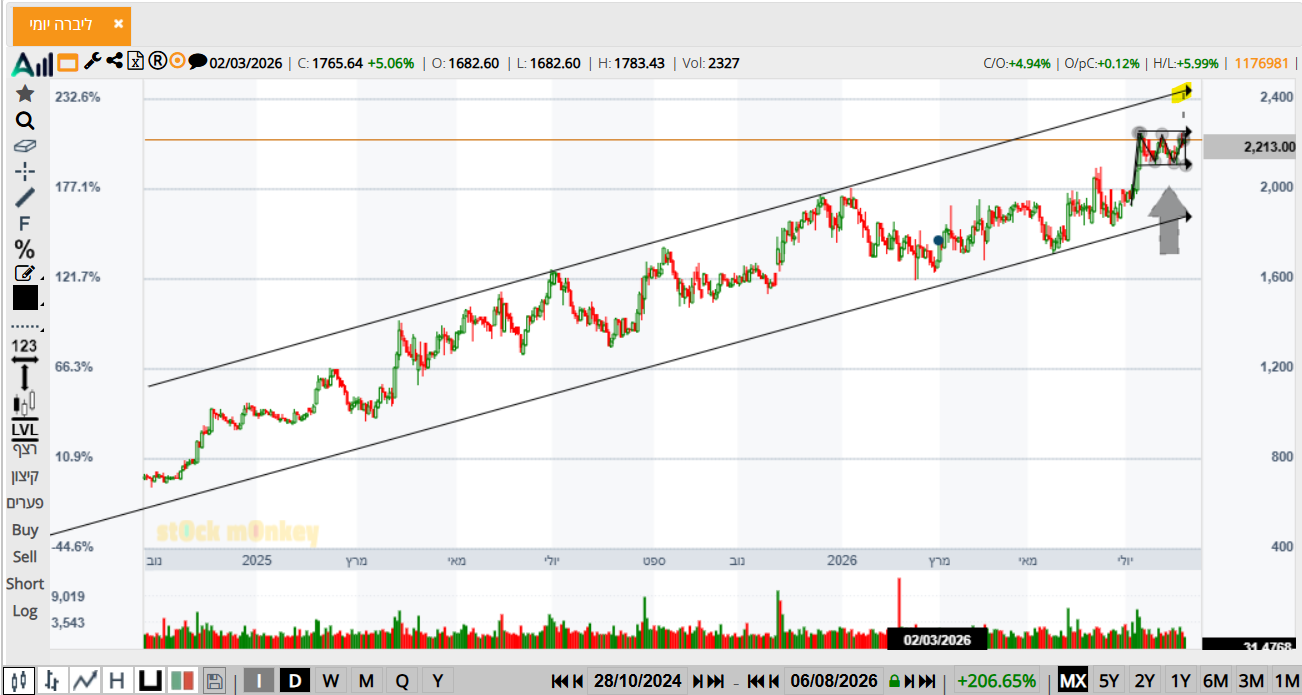Image resolution: width=1302 pixels, height=695 pixels.
Task: Toggle the LVL levels tool
Action: tap(25, 431)
